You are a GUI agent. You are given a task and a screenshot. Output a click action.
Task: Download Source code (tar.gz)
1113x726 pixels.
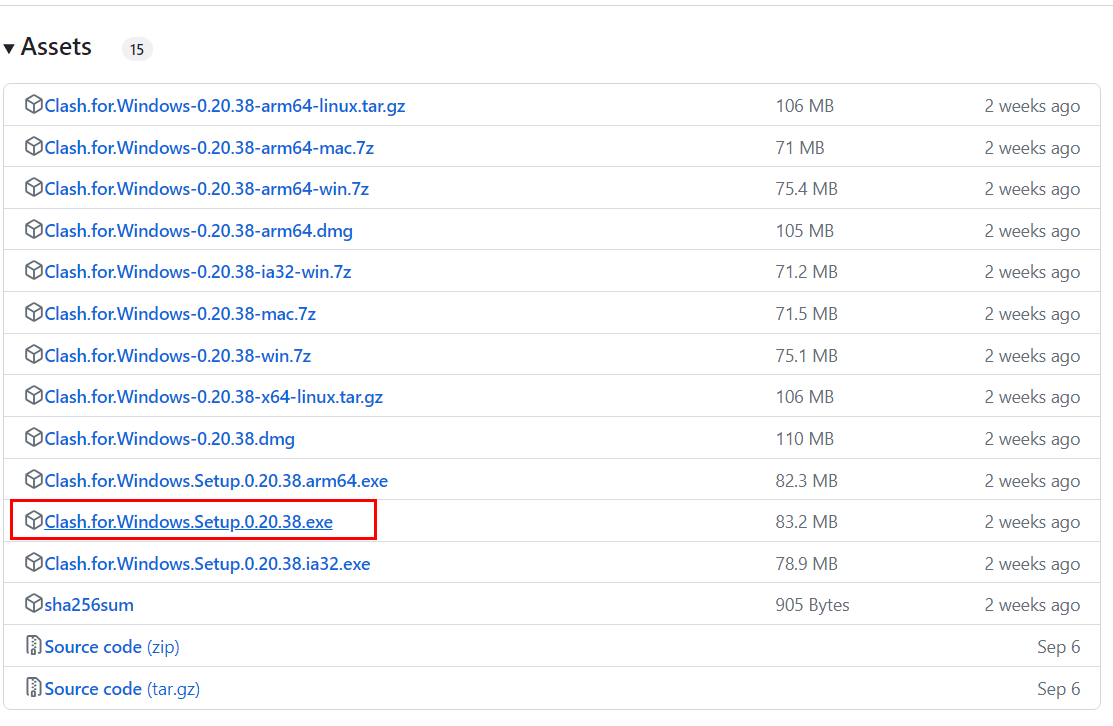[x=122, y=688]
